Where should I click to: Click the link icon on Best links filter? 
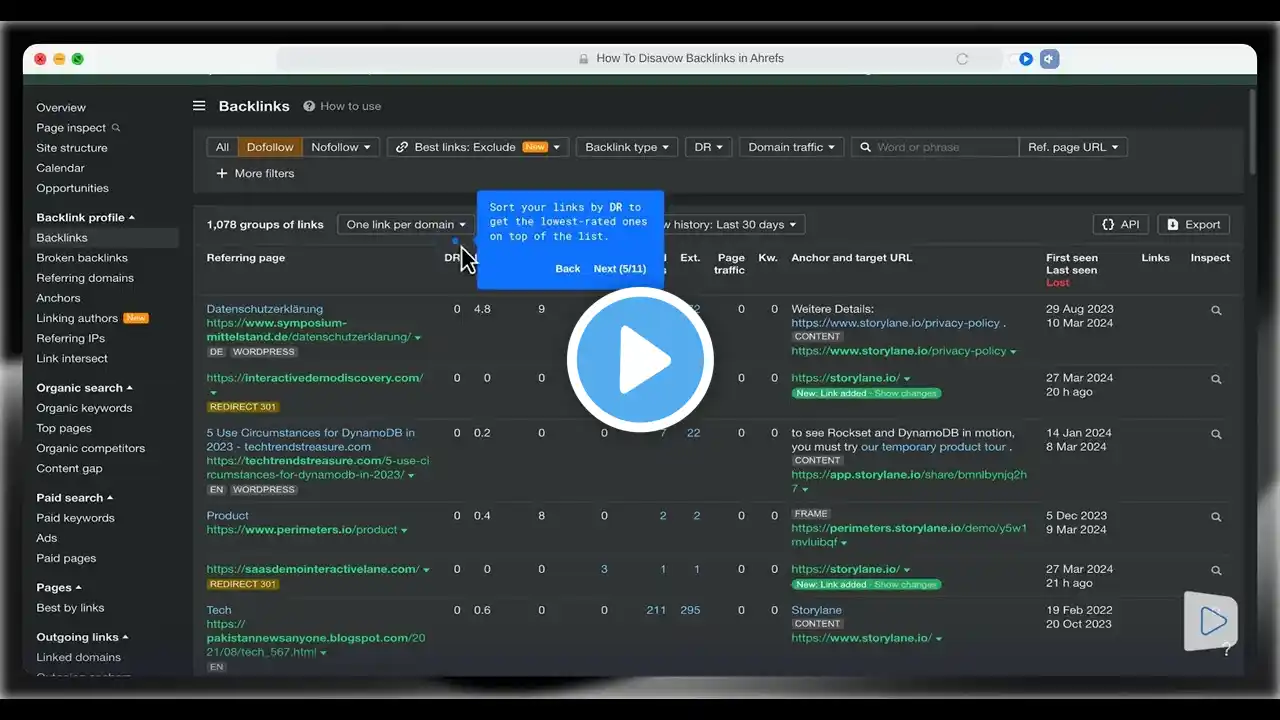402,147
